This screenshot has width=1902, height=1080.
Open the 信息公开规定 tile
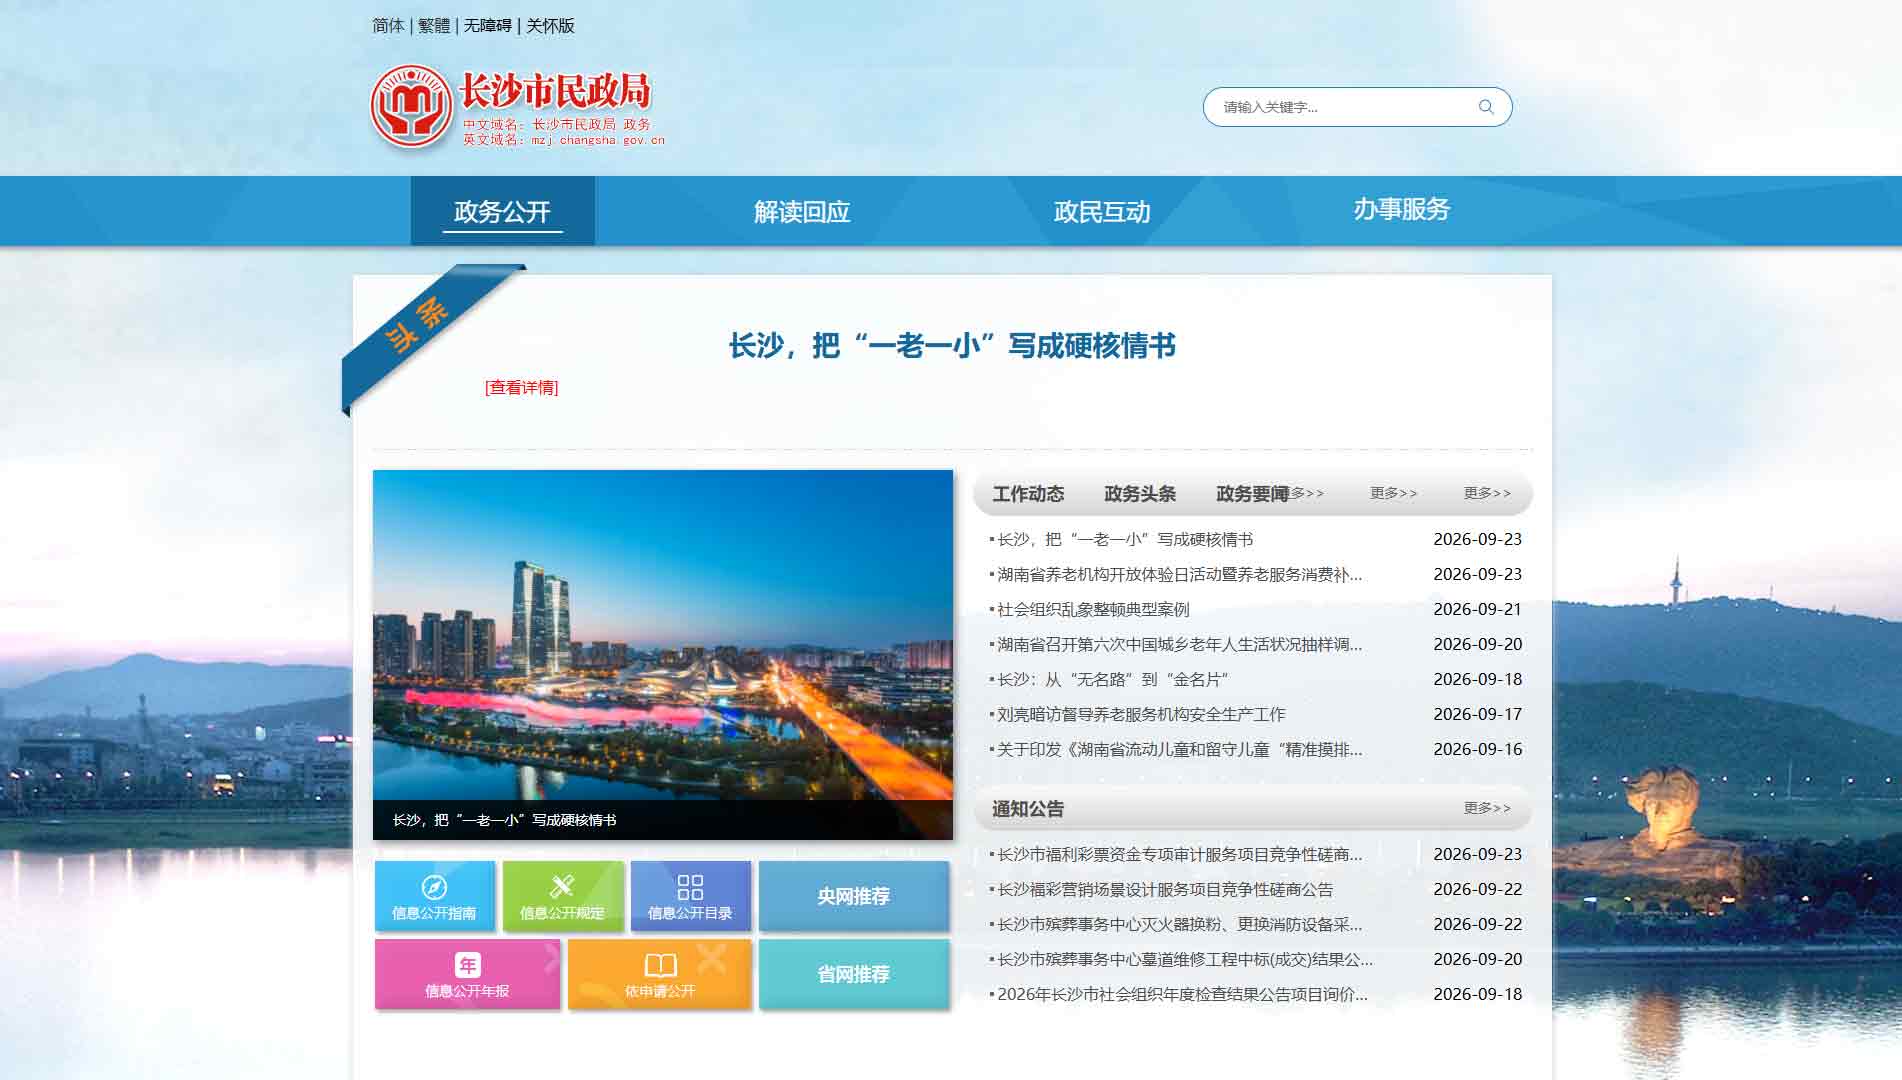click(562, 896)
